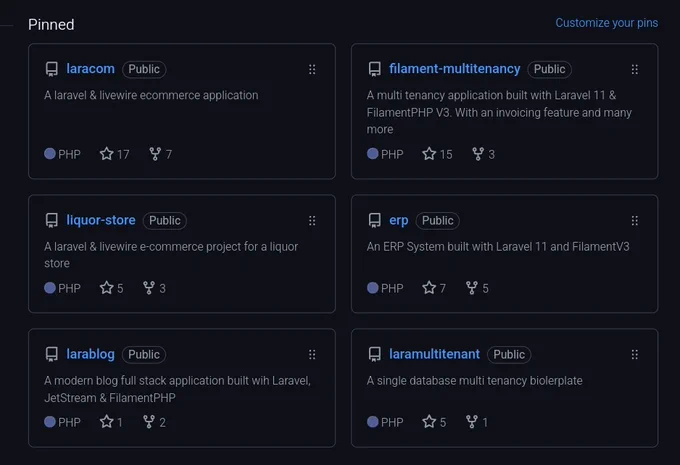680x465 pixels.
Task: Click the larablog drag handle grip icon
Action: point(312,355)
